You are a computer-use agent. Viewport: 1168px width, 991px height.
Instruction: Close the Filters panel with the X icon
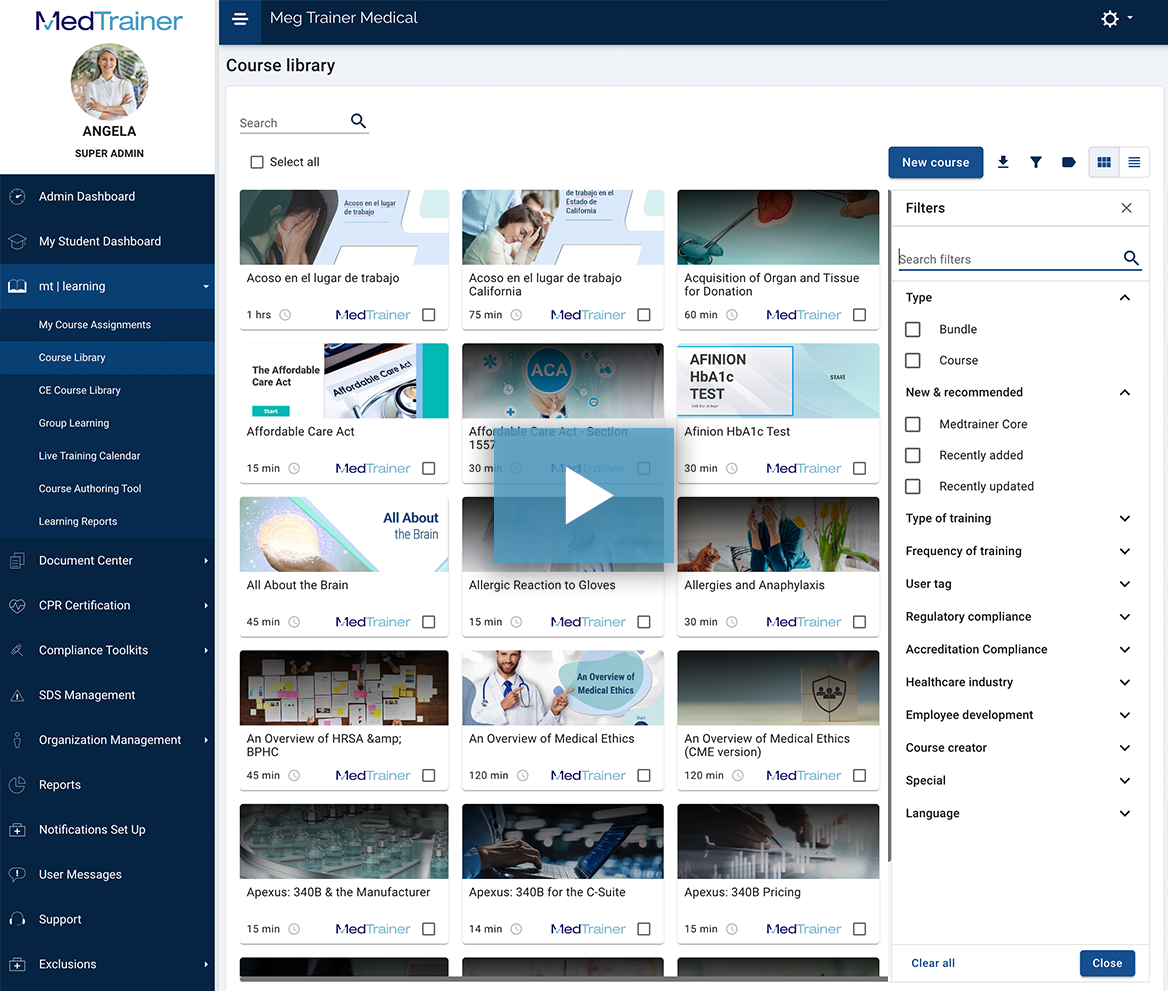pos(1126,208)
